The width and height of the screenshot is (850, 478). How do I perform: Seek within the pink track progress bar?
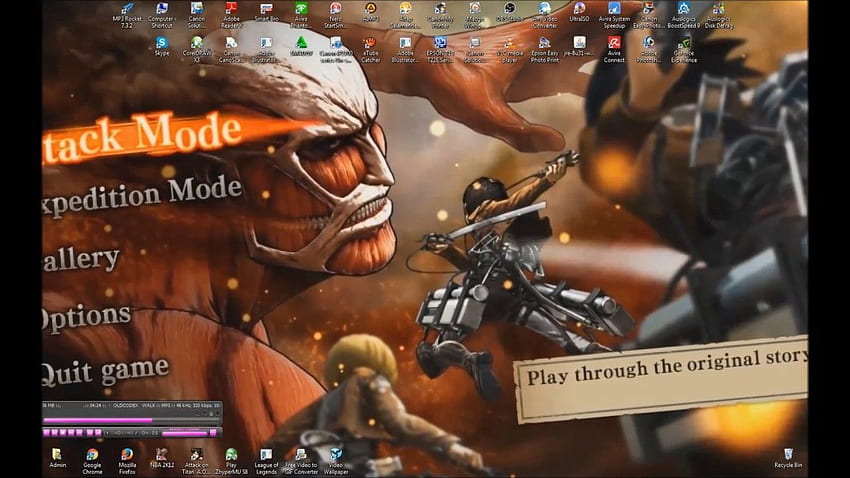[131, 420]
